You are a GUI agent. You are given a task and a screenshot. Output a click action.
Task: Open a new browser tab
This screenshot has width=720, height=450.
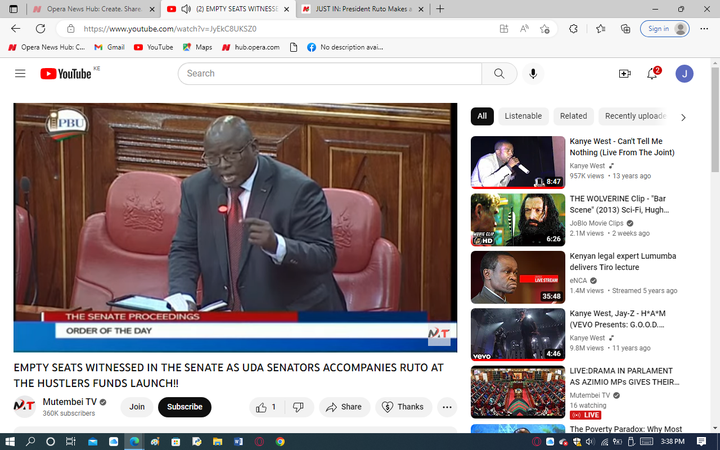point(440,9)
